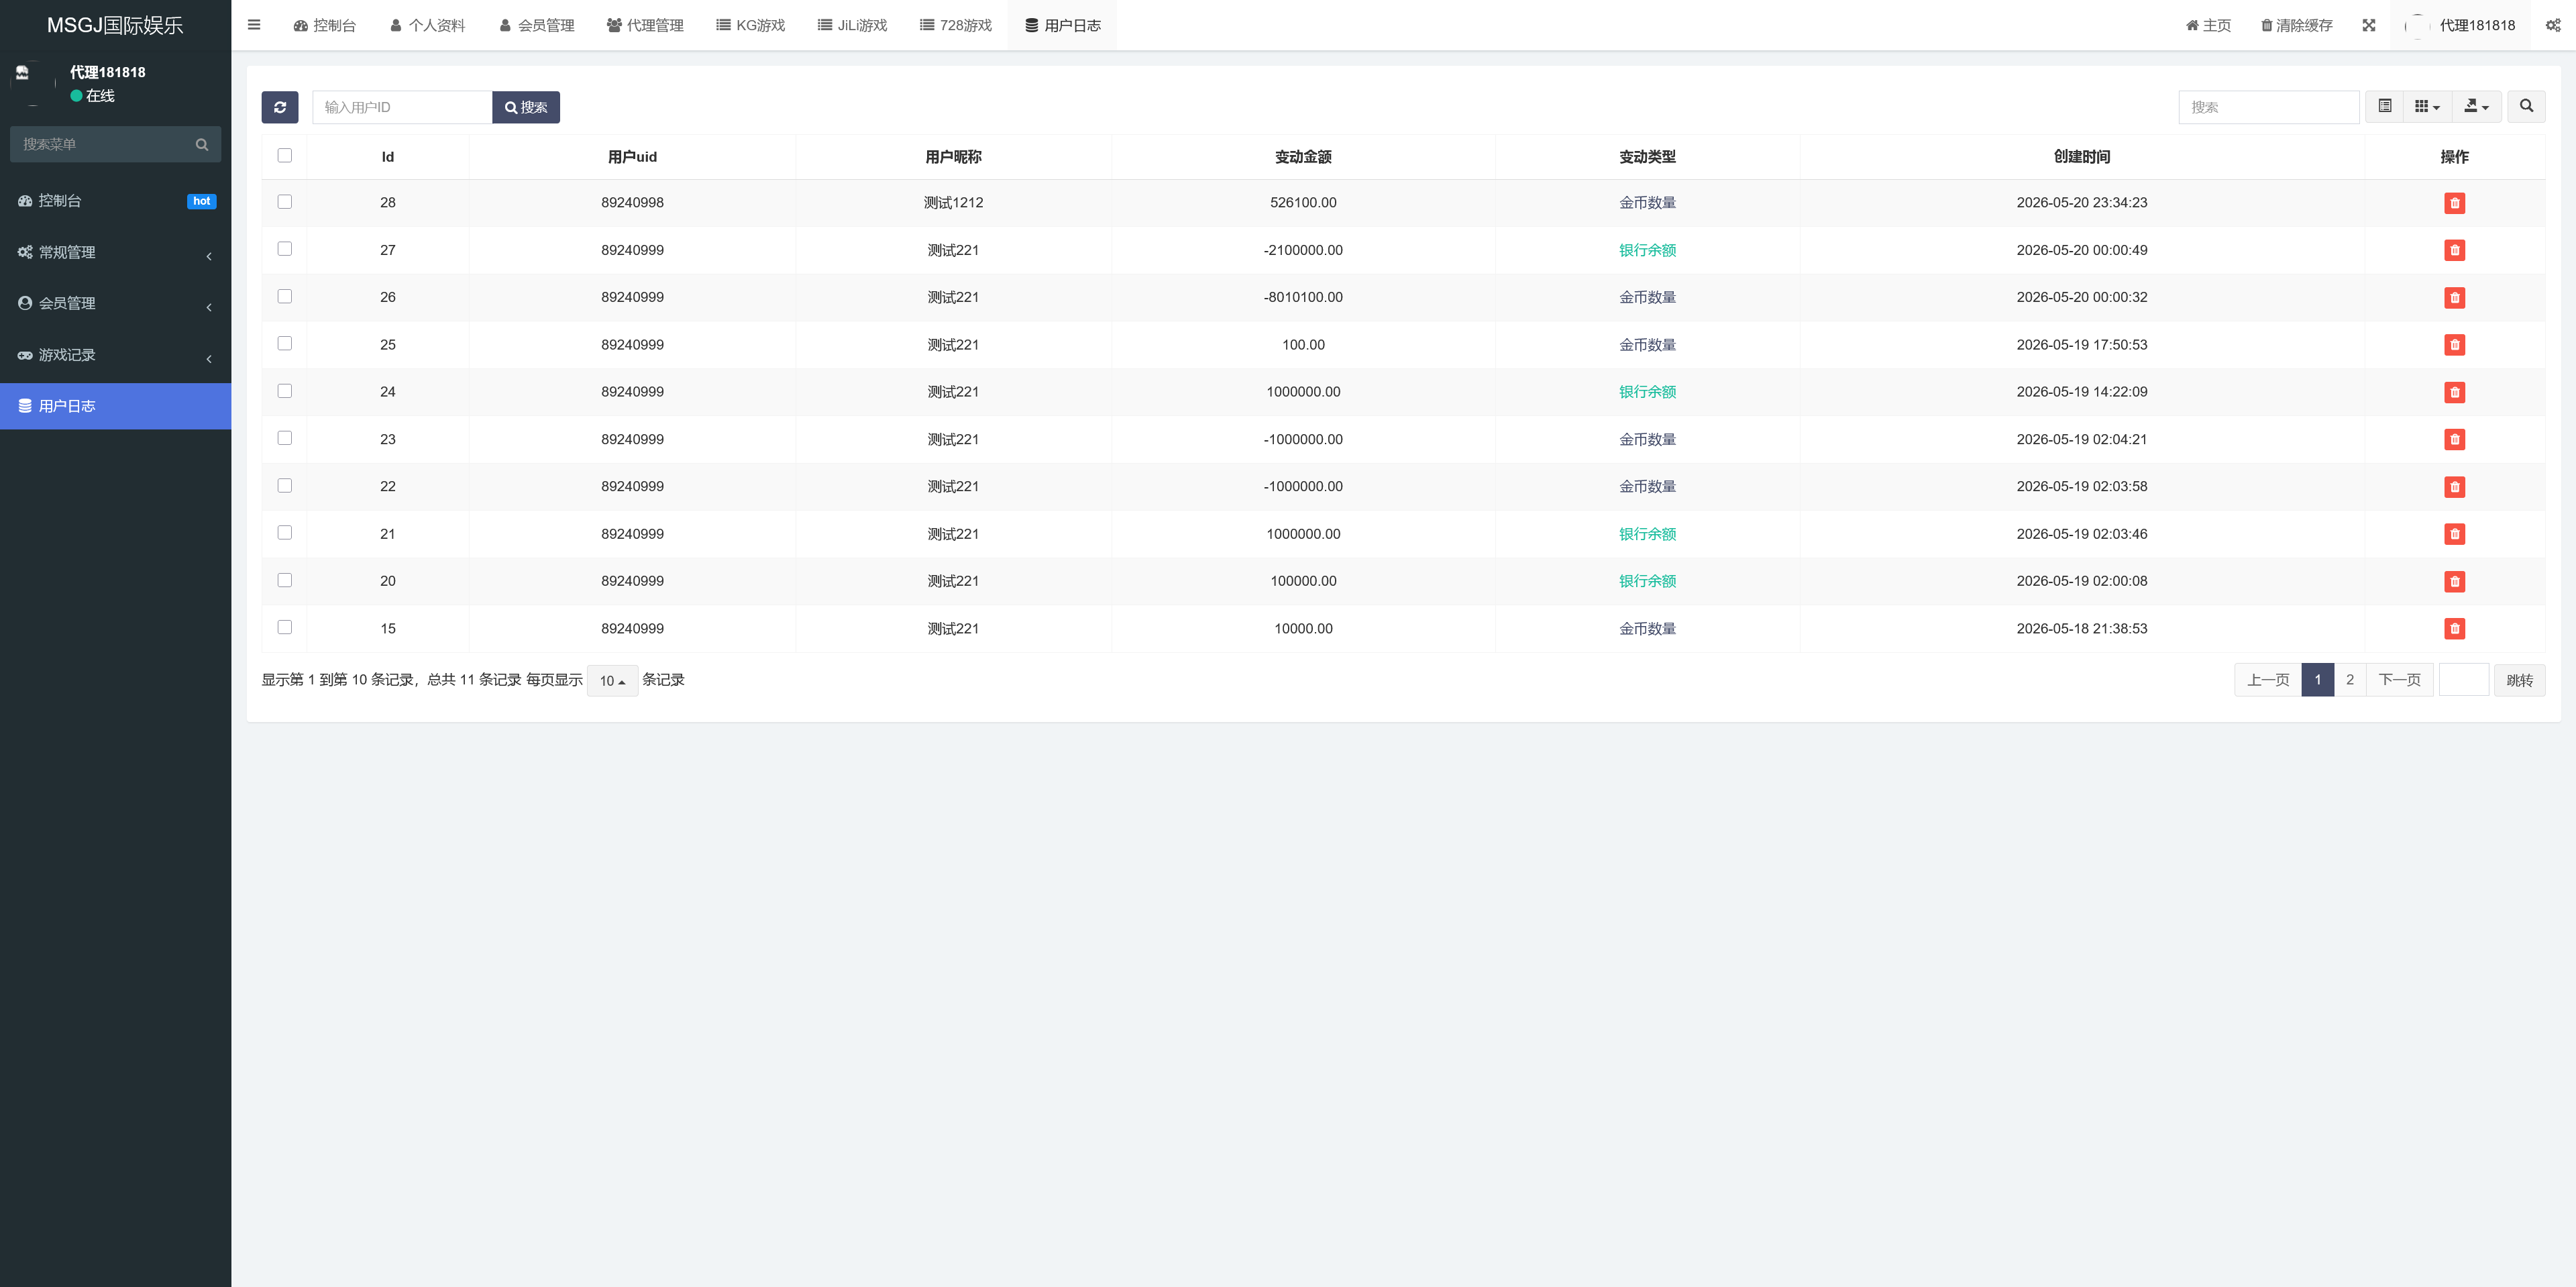Viewport: 2576px width, 1287px height.
Task: Expand the 游戏记录 sidebar menu
Action: pyautogui.click(x=115, y=355)
